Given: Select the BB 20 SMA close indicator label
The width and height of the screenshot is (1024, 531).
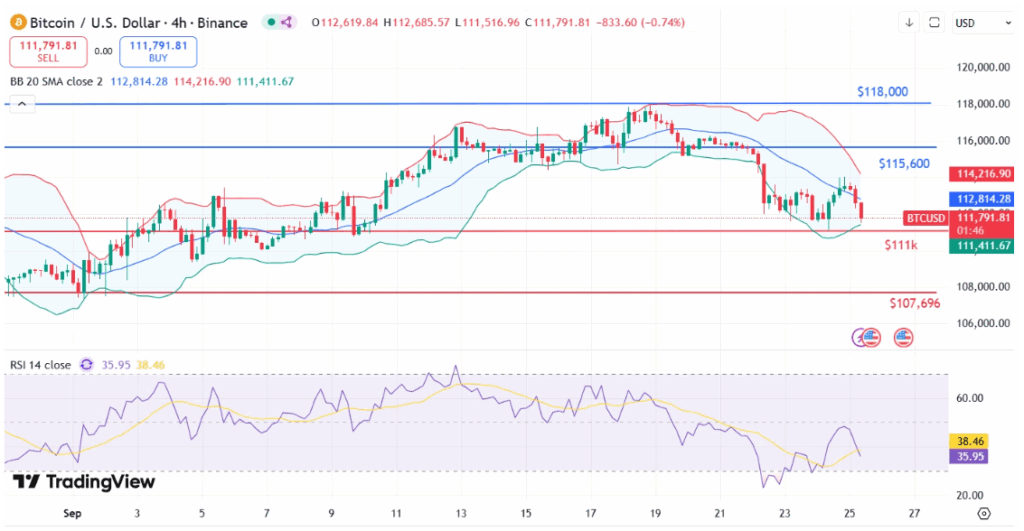Looking at the screenshot, I should 56,82.
